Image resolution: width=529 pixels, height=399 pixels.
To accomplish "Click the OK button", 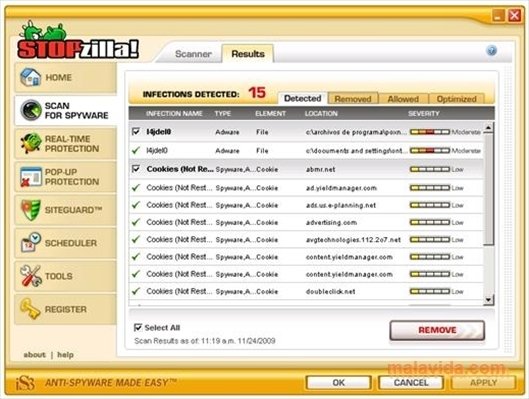I will pos(339,382).
